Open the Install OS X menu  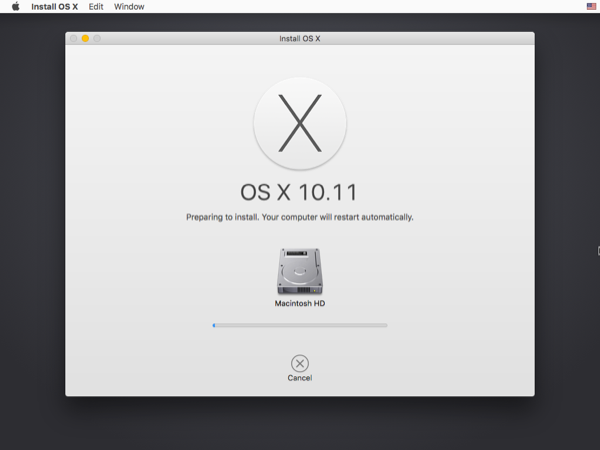[x=54, y=7]
